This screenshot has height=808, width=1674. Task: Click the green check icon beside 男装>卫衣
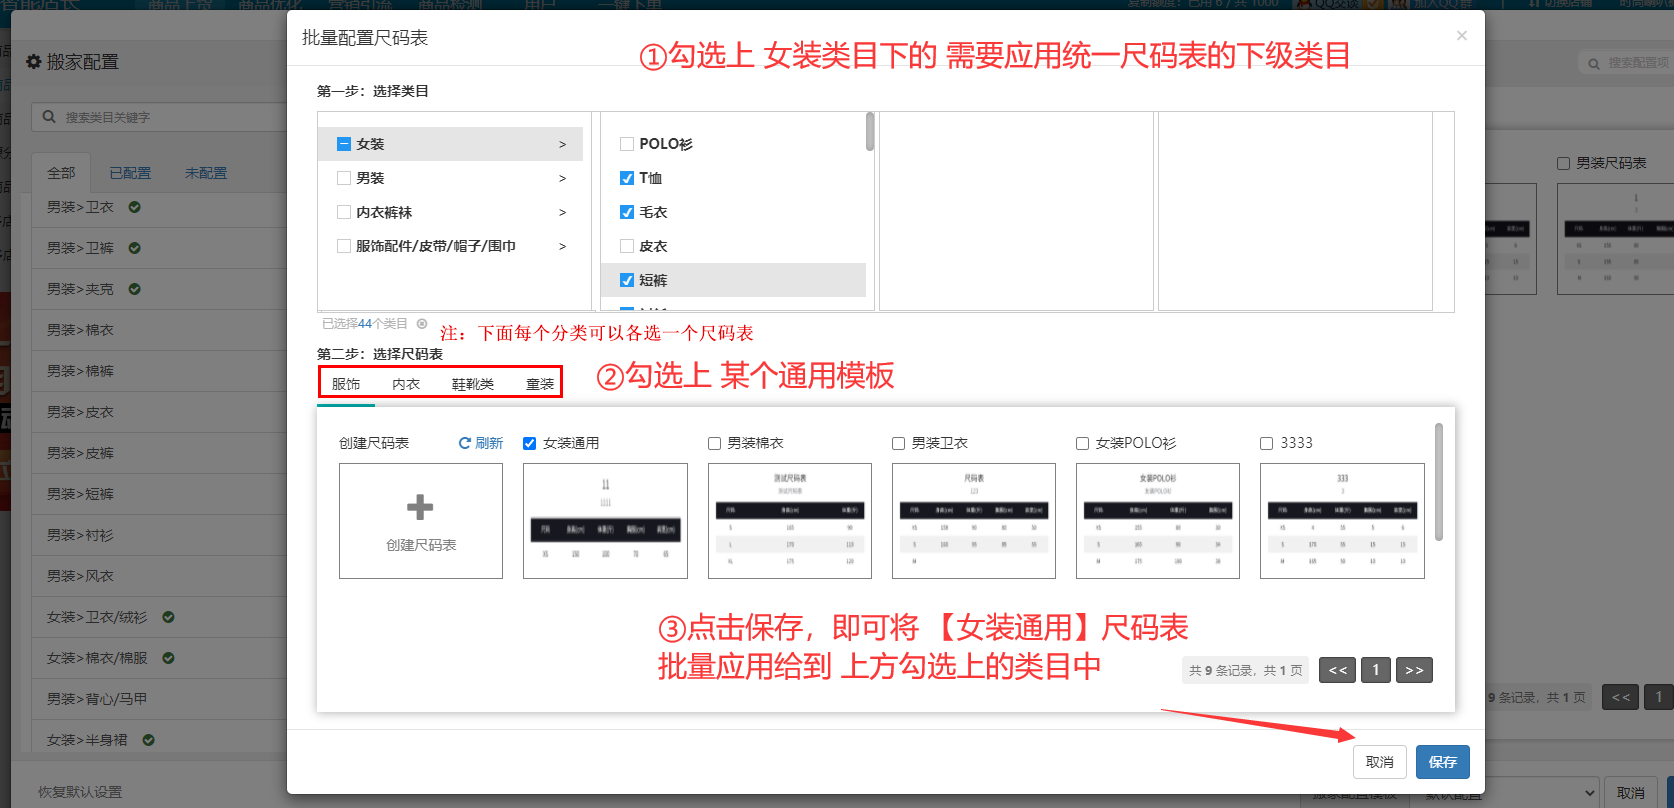(134, 207)
